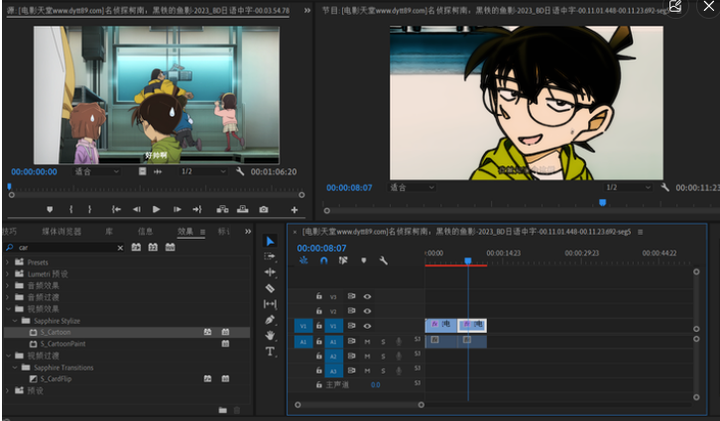Toggle nest sequence insert mode
Screen dimensions: 720x421
pos(304,261)
